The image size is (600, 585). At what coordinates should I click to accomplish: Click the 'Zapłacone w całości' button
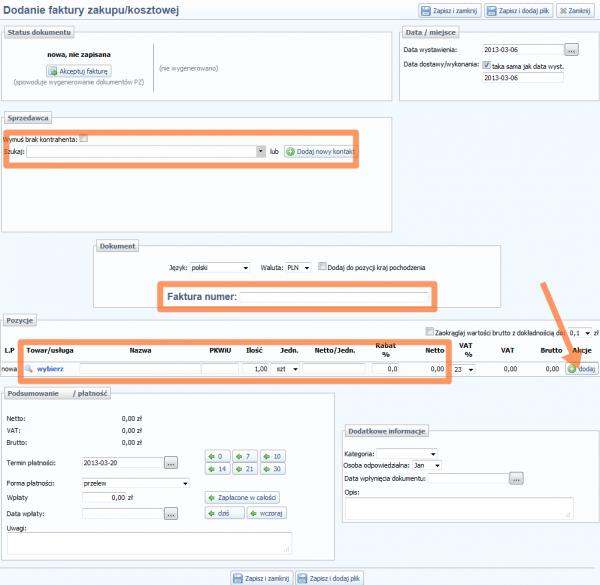click(x=241, y=497)
